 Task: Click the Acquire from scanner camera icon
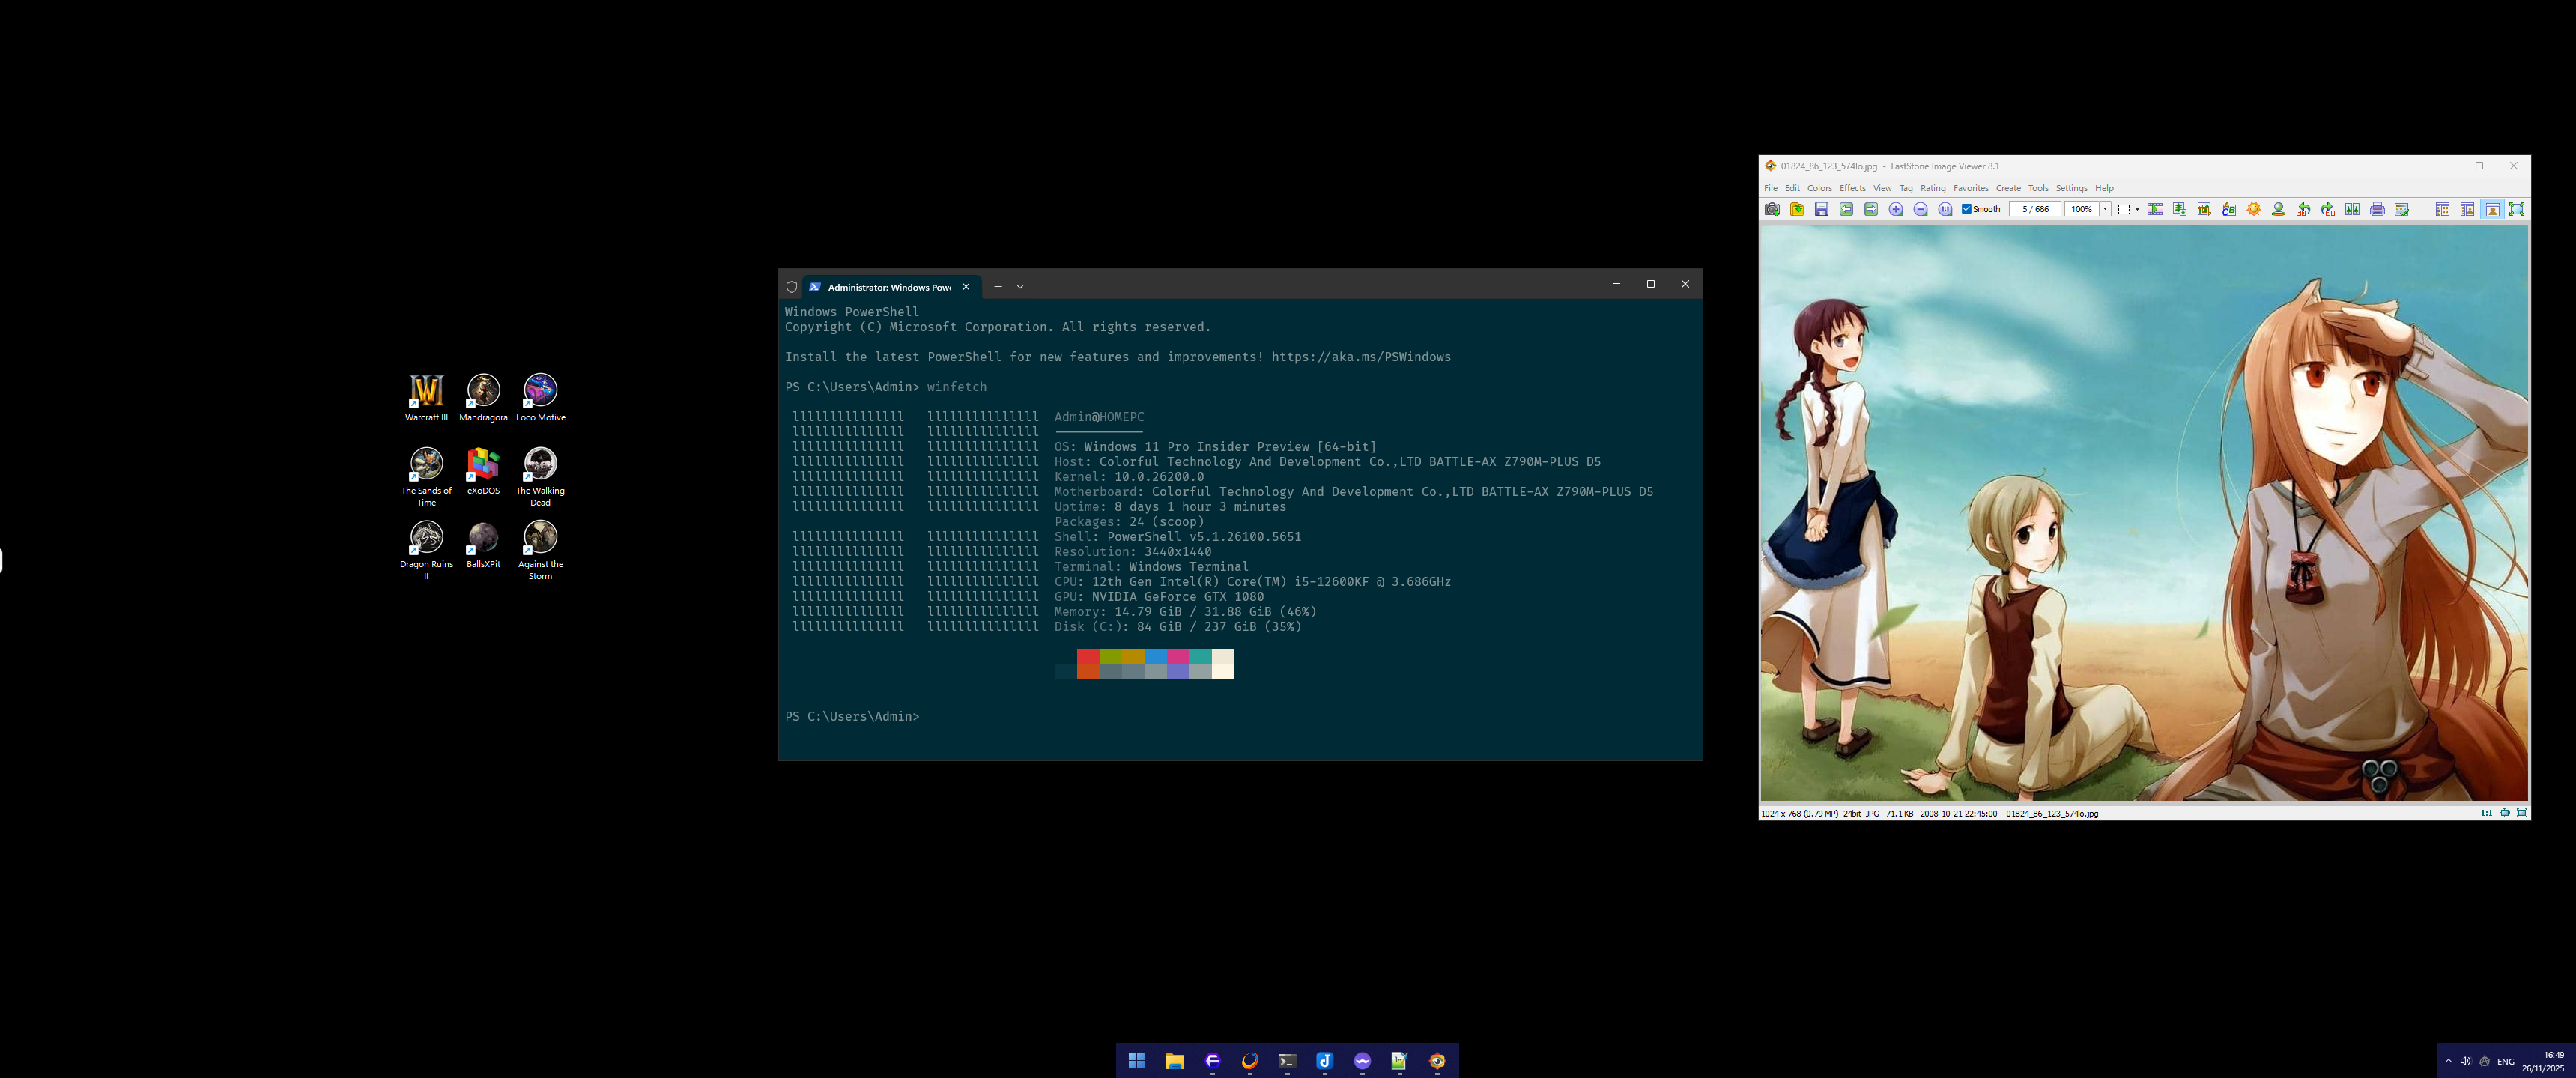(1772, 209)
